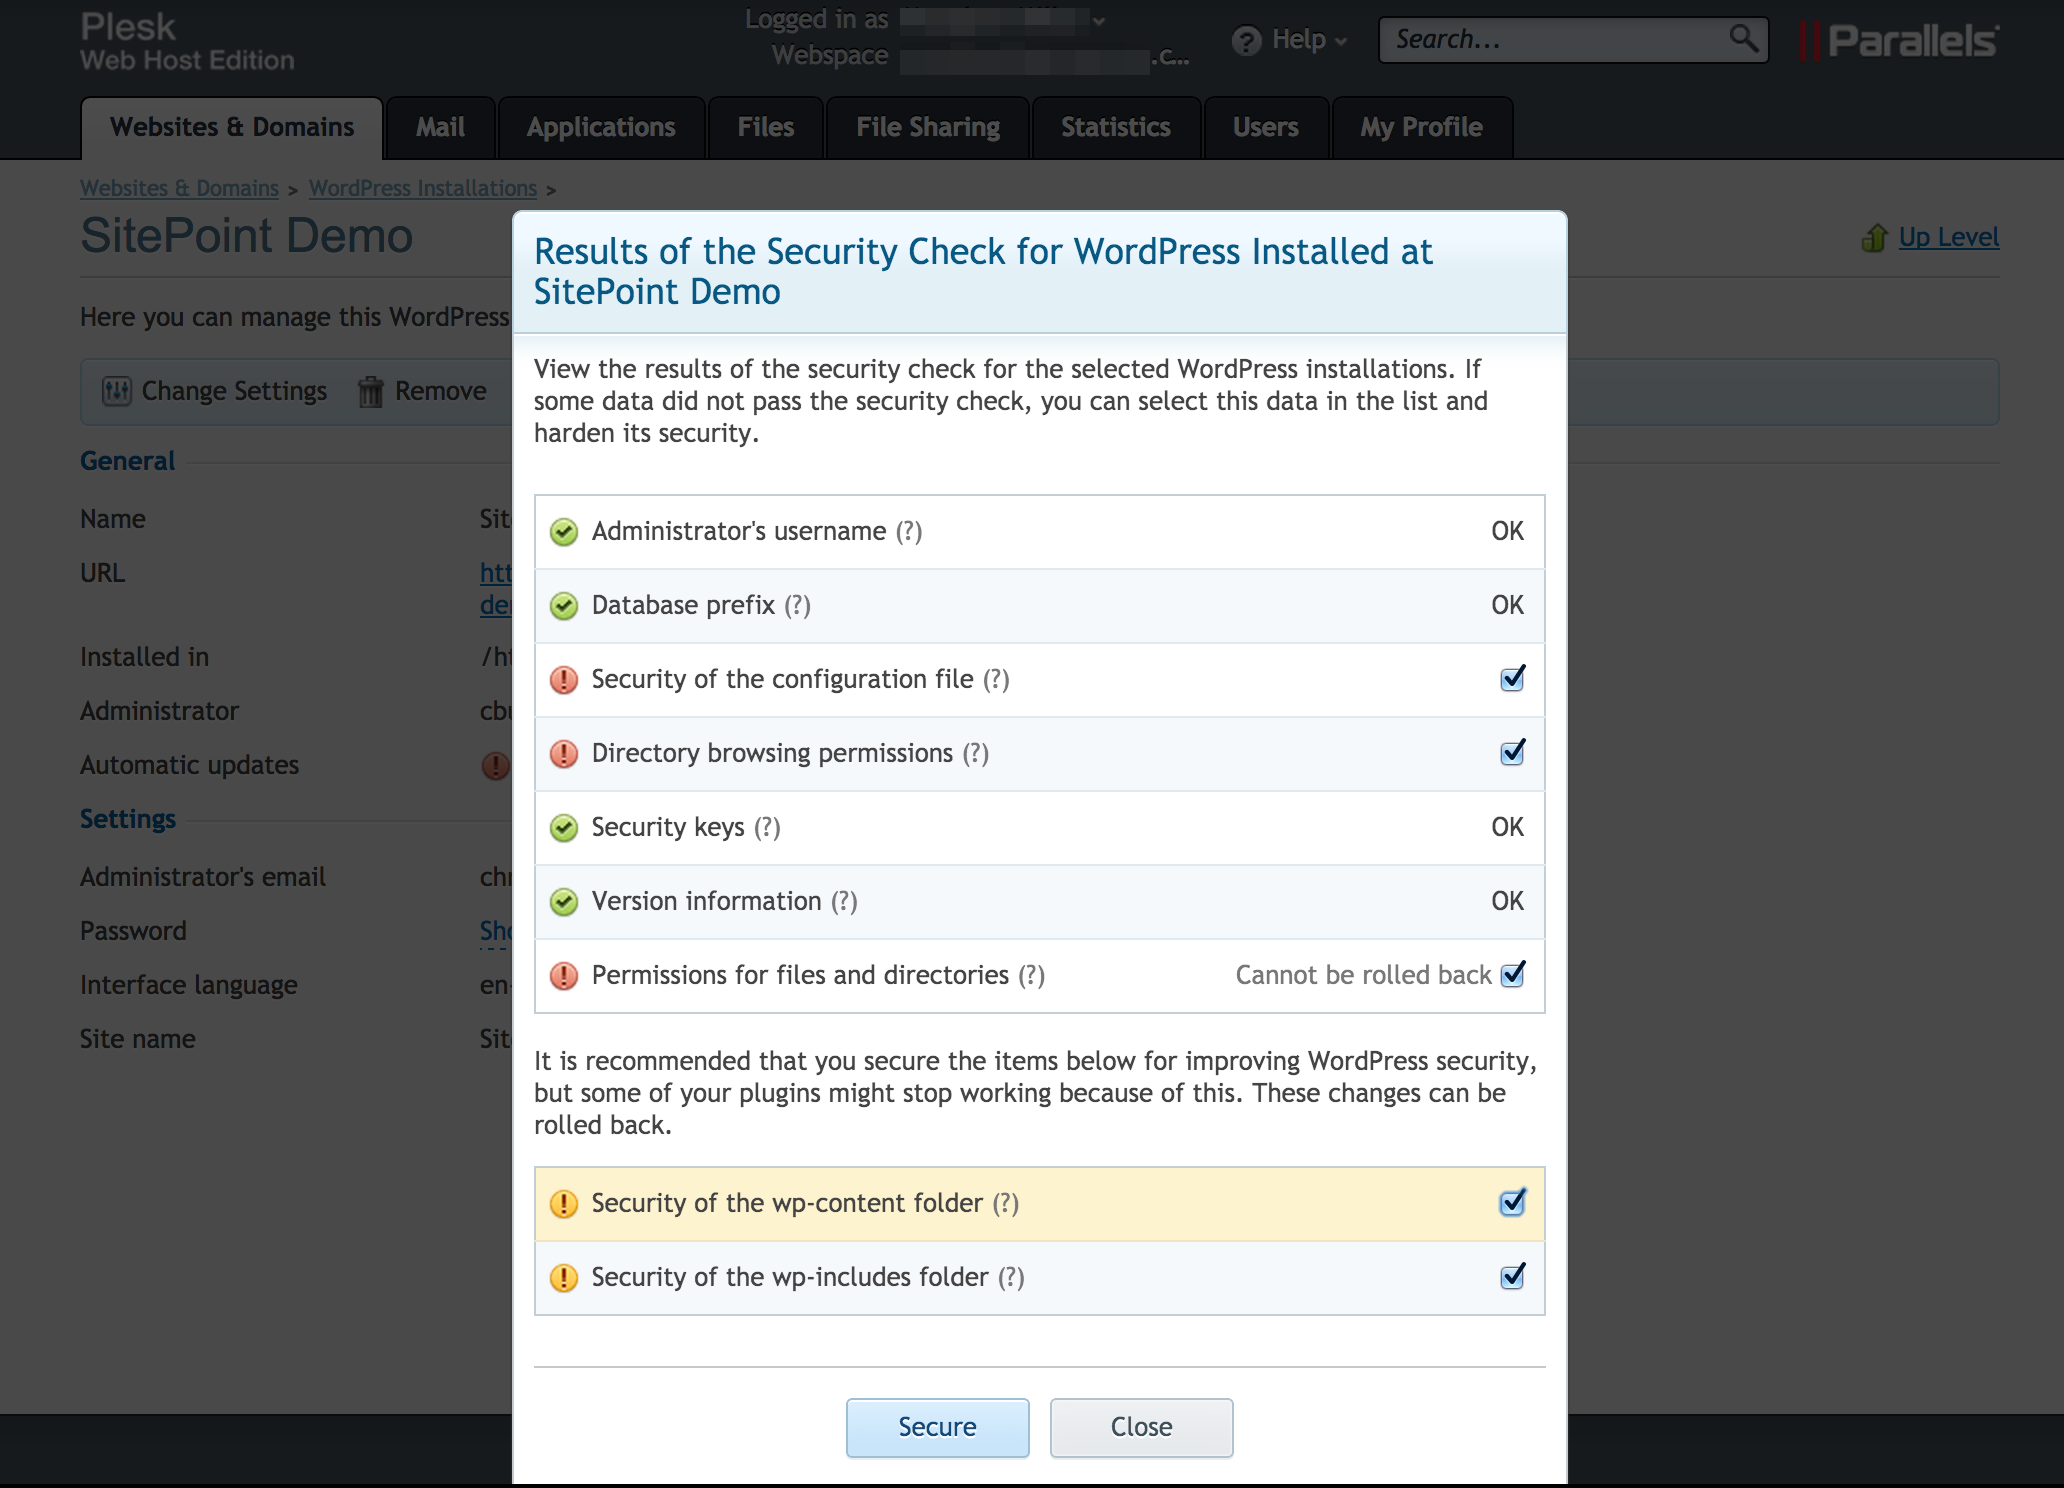This screenshot has height=1488, width=2064.
Task: Click the search magnifier icon
Action: tap(1743, 39)
